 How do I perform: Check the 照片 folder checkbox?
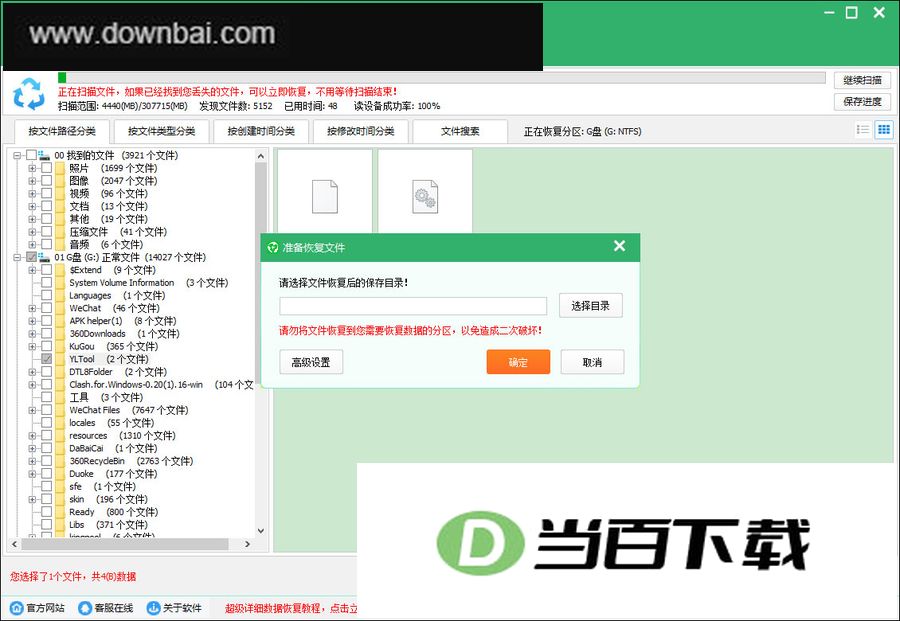[46, 168]
